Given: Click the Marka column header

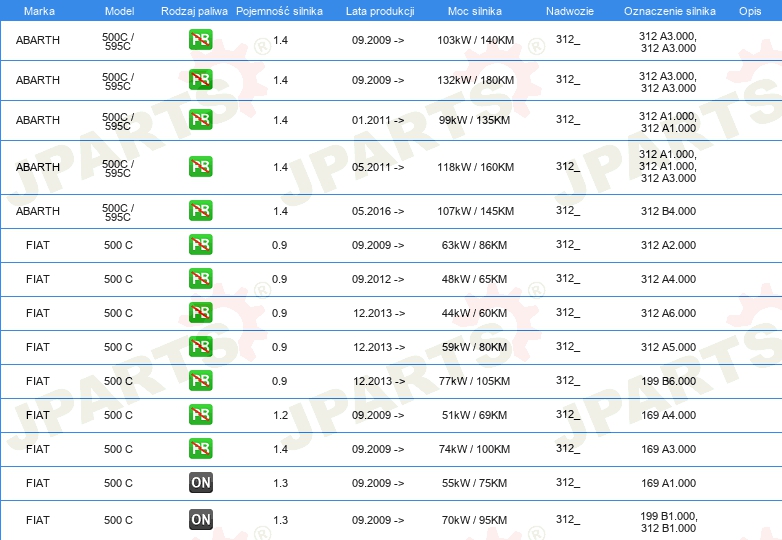Looking at the screenshot, I should click(x=39, y=11).
